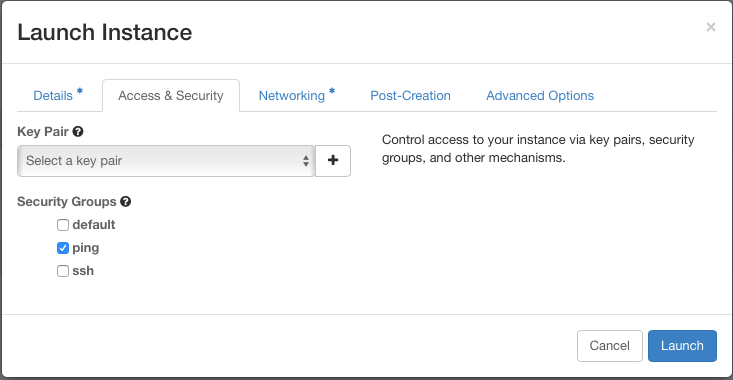Screen dimensions: 733x380
Task: Close the Launch Instance dialog with X
Action: (711, 27)
